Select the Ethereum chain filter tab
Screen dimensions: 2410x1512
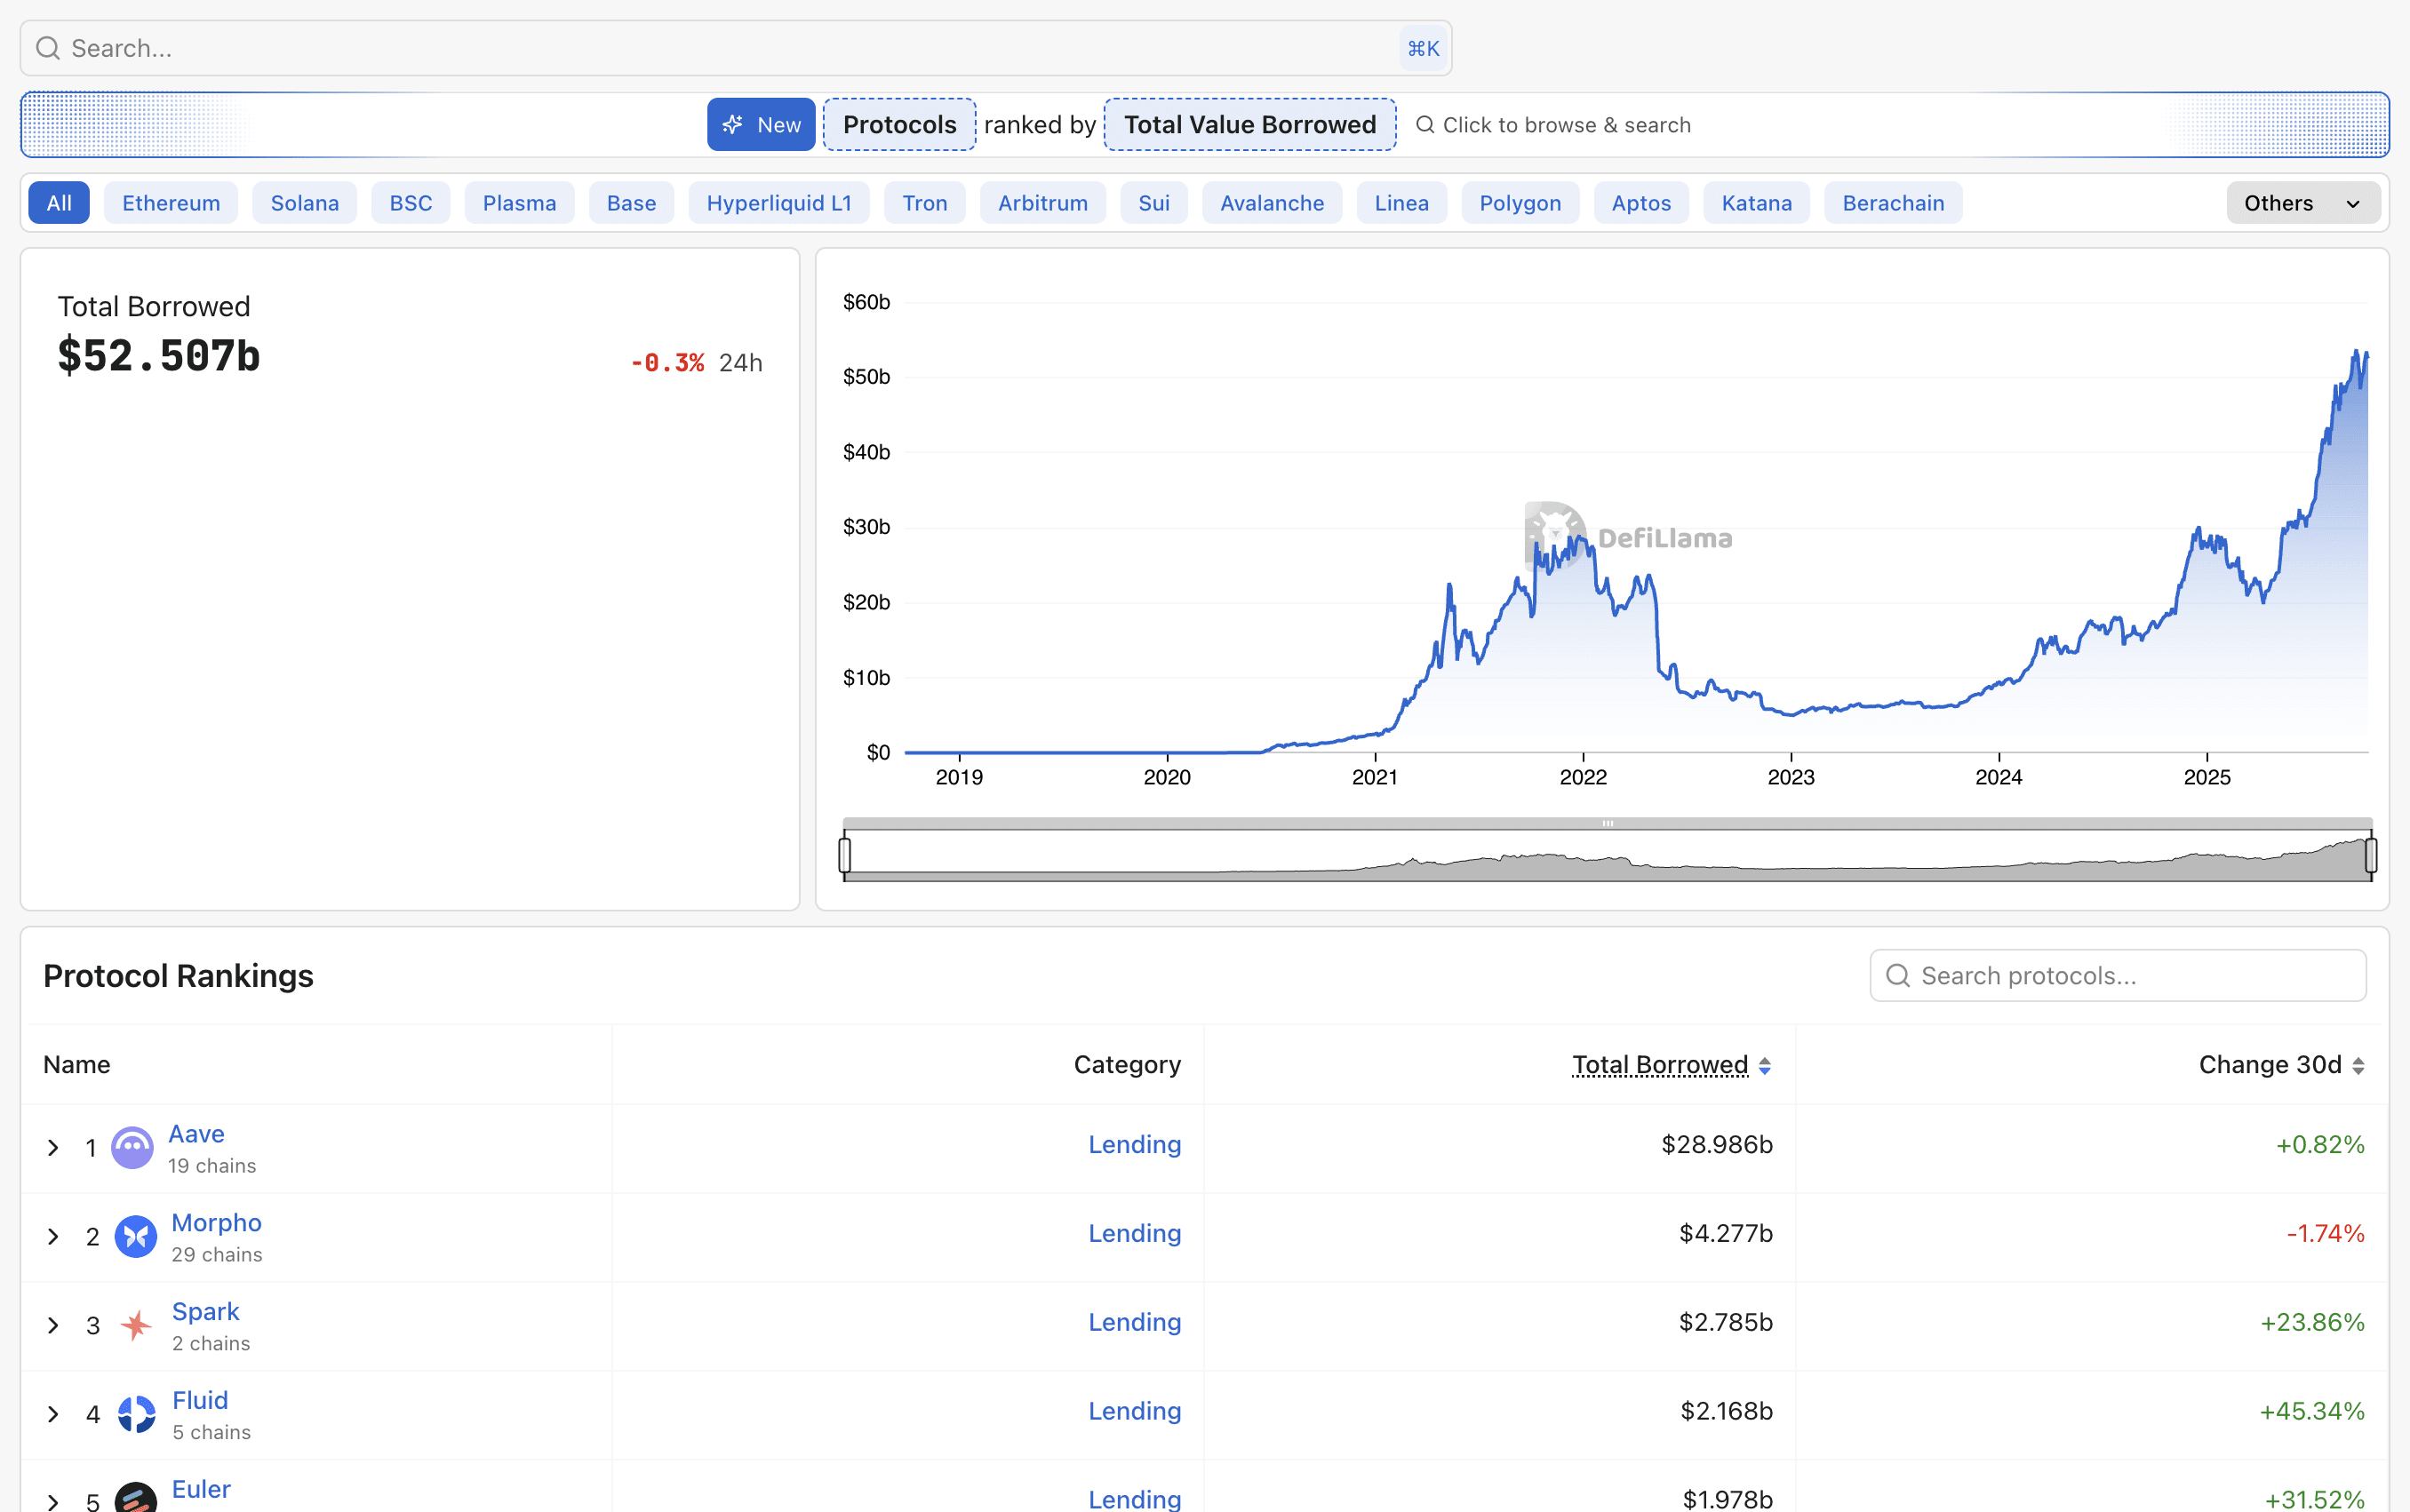tap(171, 203)
